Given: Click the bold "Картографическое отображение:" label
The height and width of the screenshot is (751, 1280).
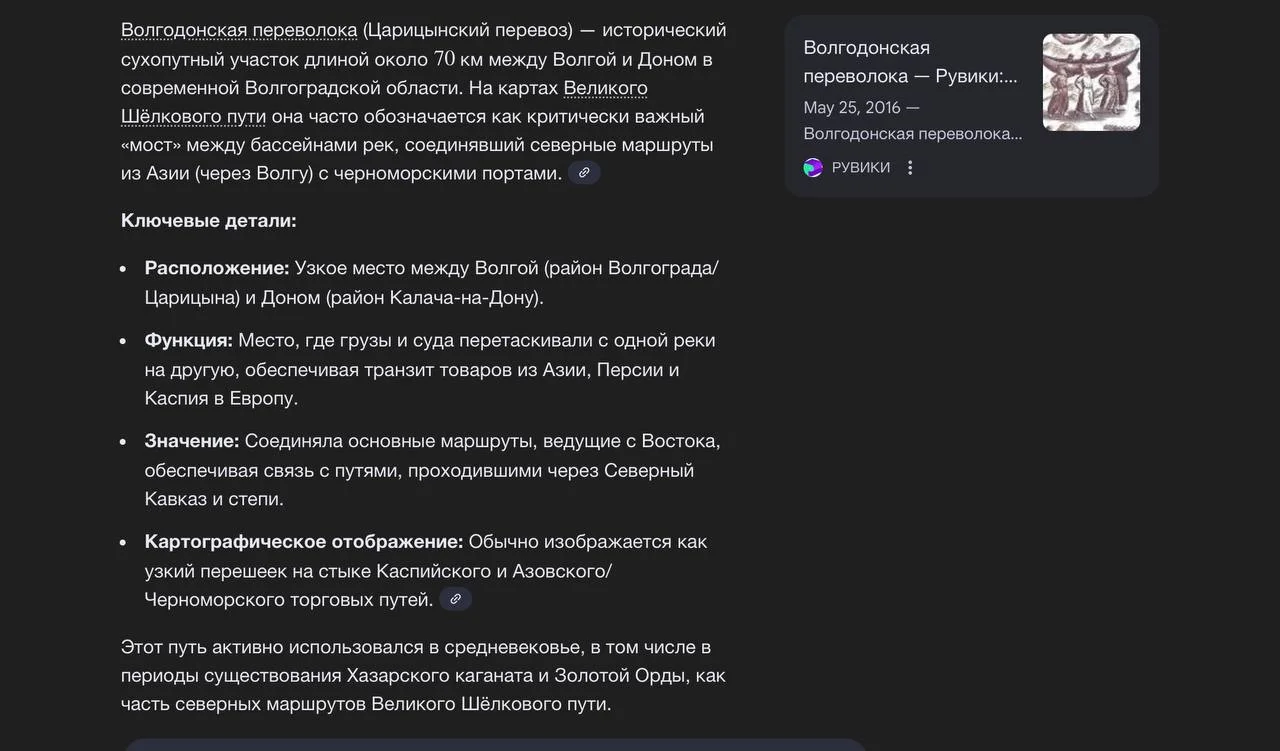Looking at the screenshot, I should coord(304,542).
